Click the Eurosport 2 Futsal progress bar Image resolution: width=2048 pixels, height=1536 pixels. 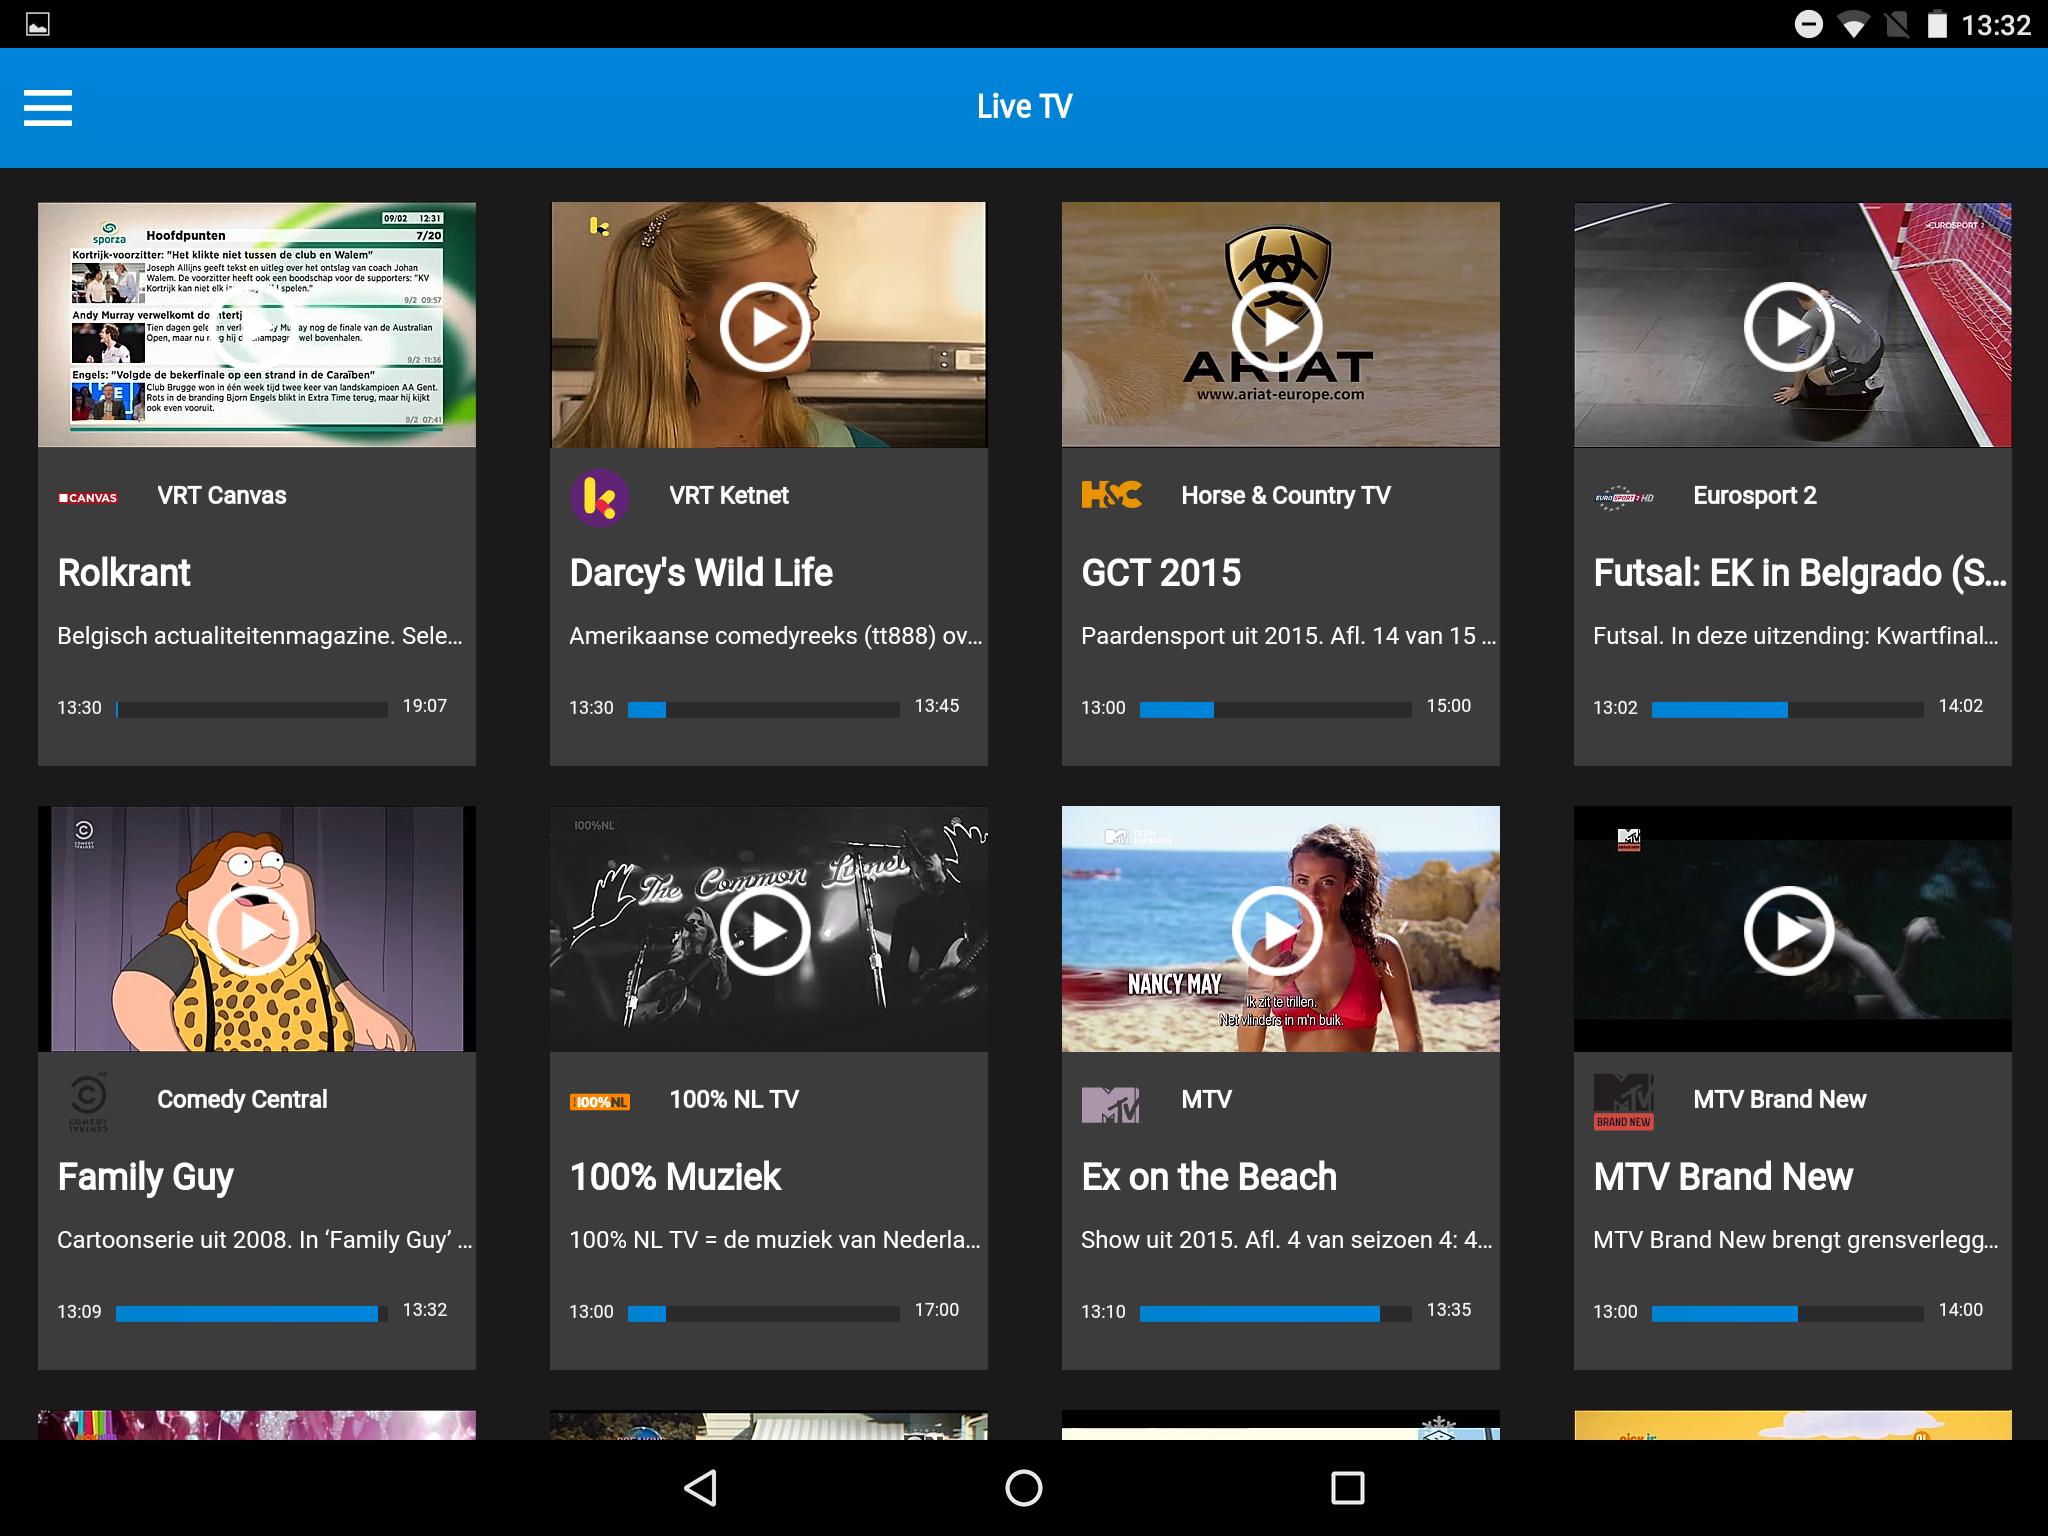coord(1788,709)
